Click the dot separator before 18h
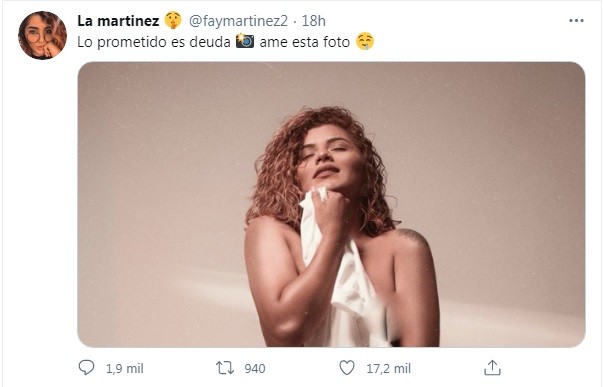 (x=295, y=22)
